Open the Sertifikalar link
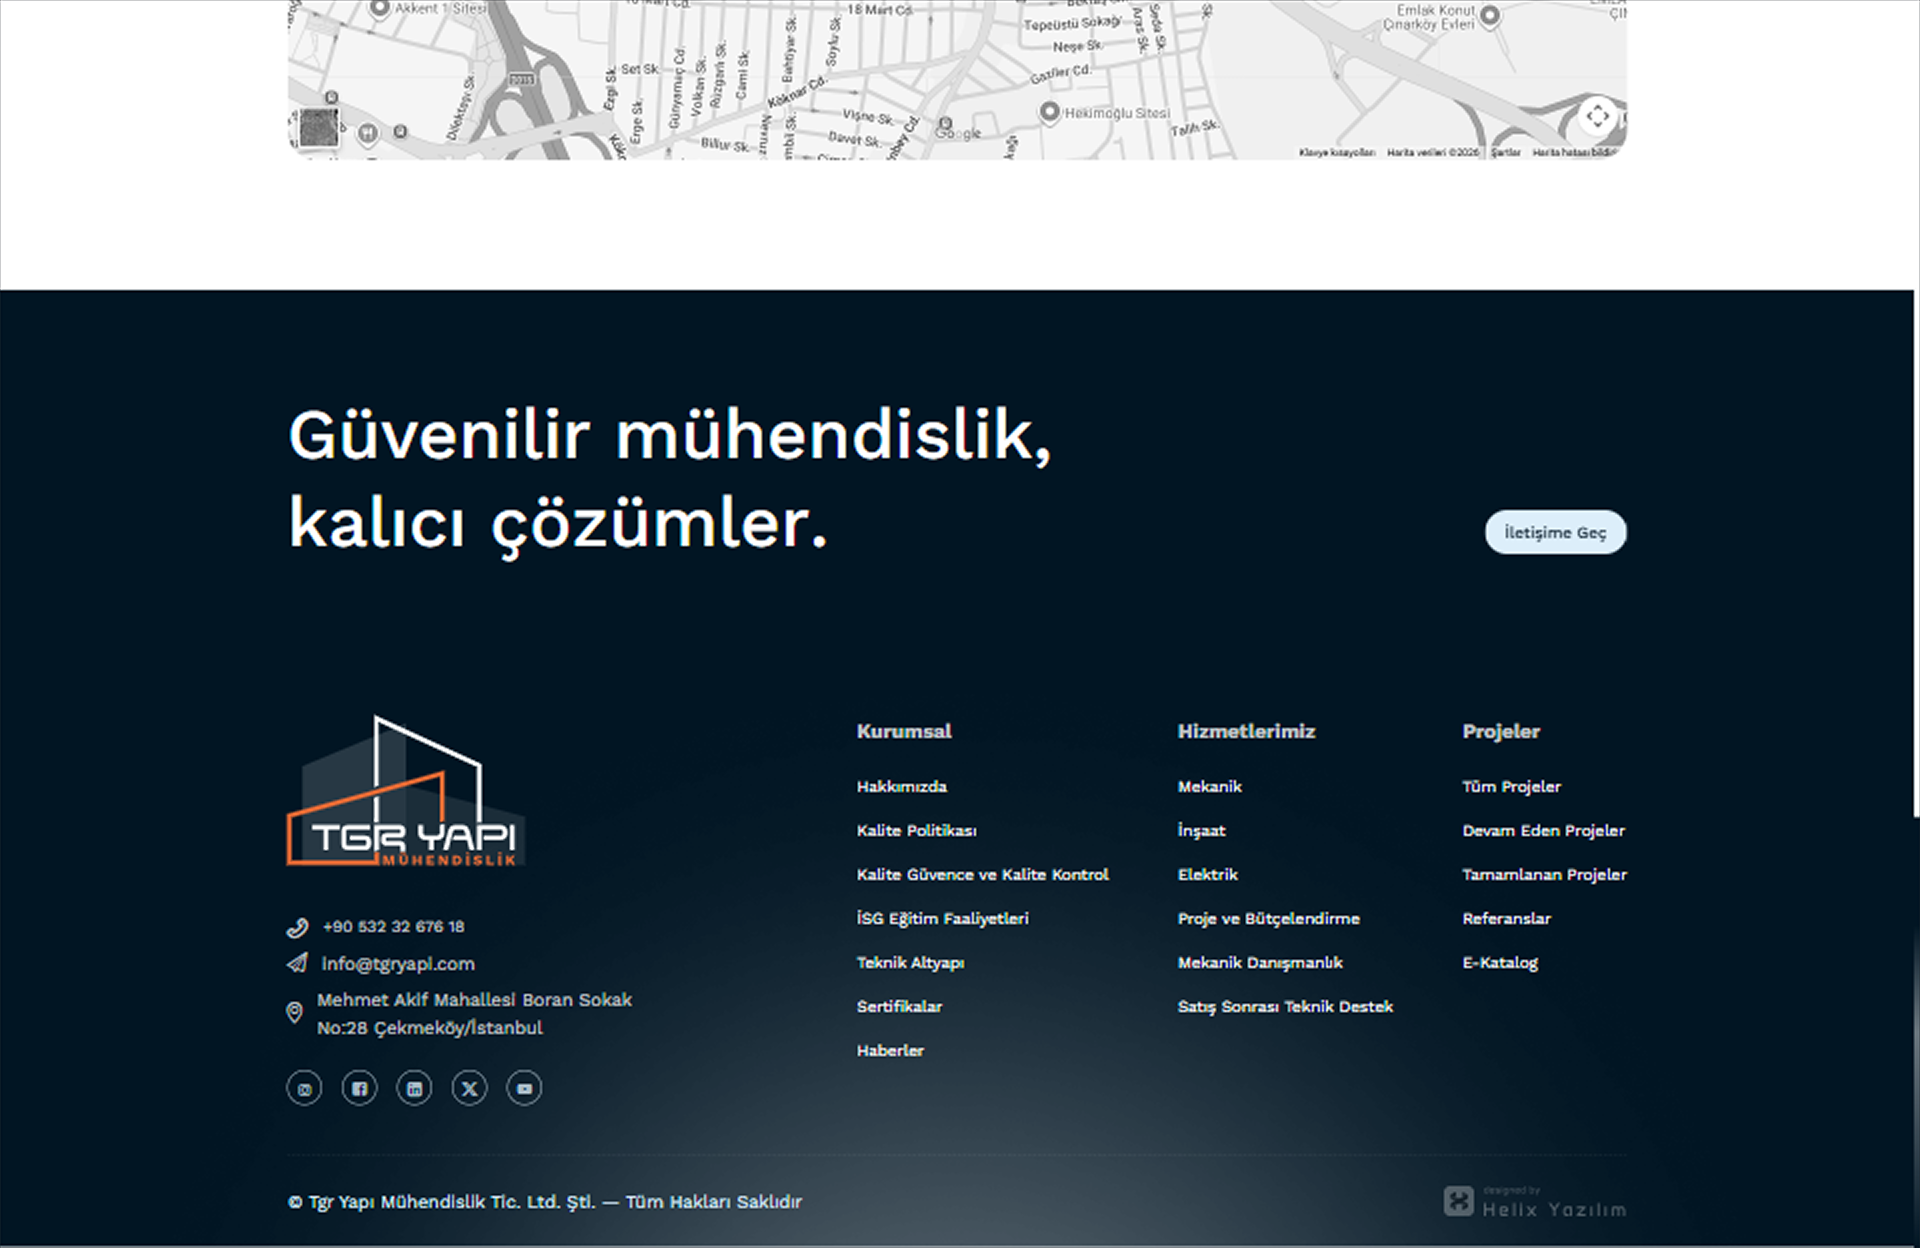Image resolution: width=1920 pixels, height=1248 pixels. click(x=899, y=1006)
